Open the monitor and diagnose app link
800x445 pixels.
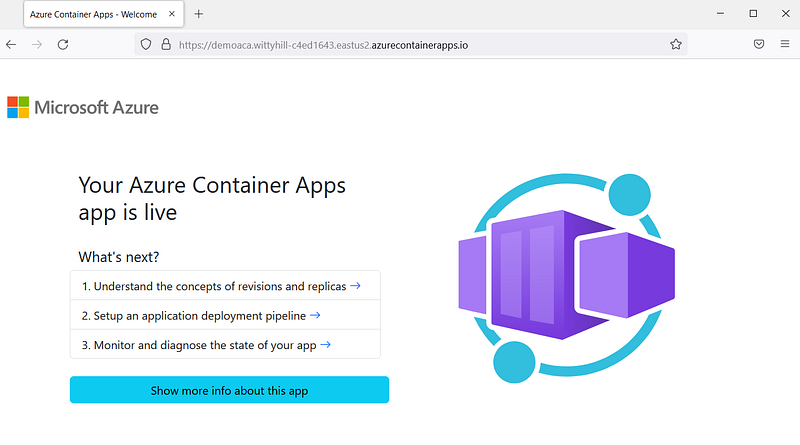click(x=225, y=345)
